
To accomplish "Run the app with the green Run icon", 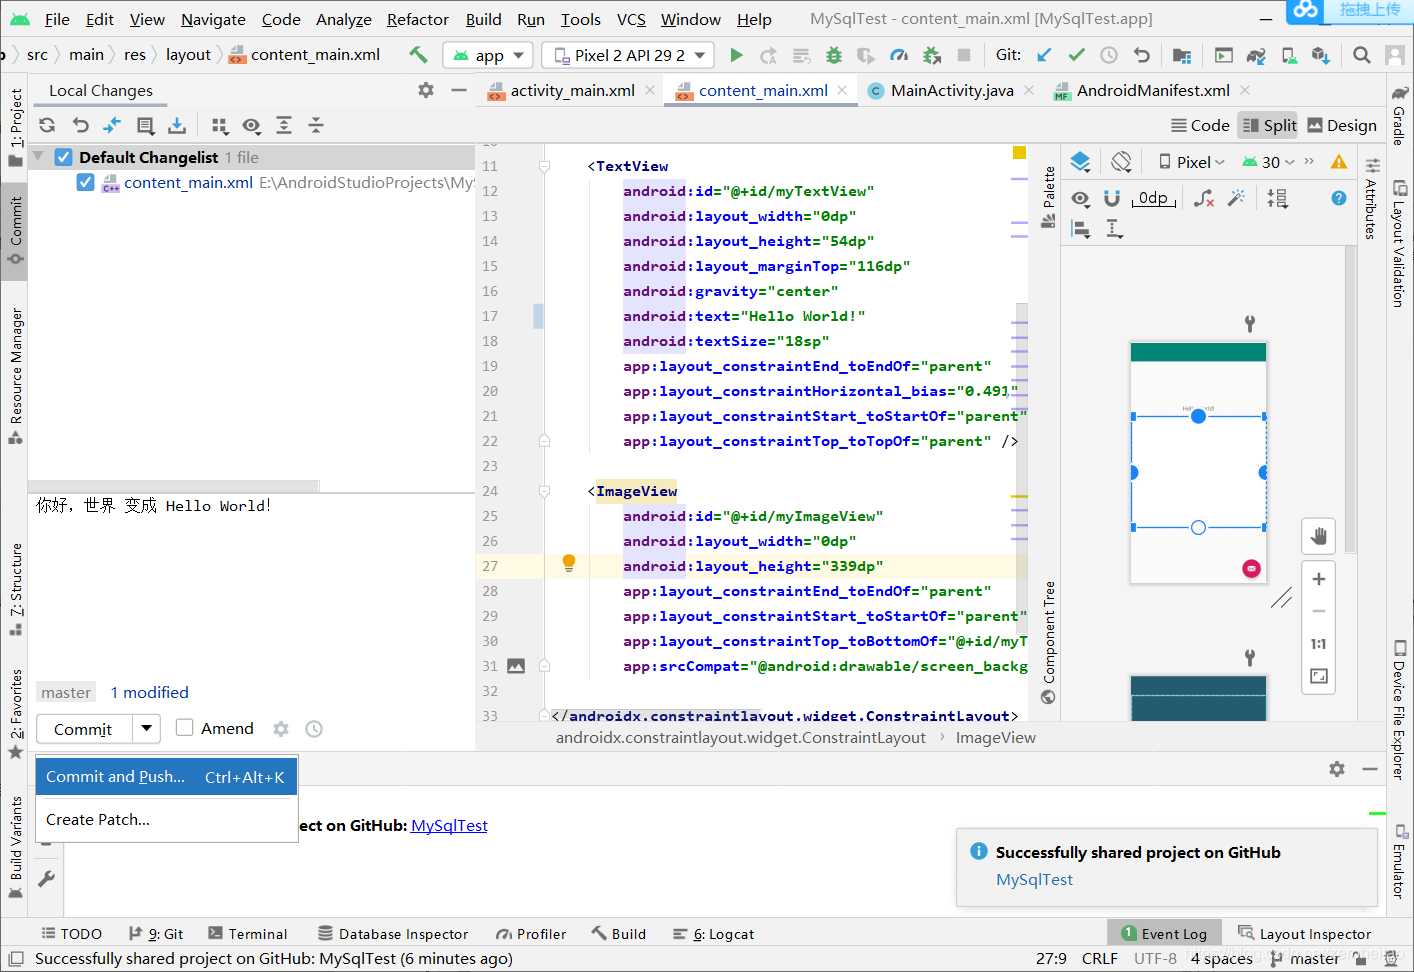I will click(x=737, y=55).
